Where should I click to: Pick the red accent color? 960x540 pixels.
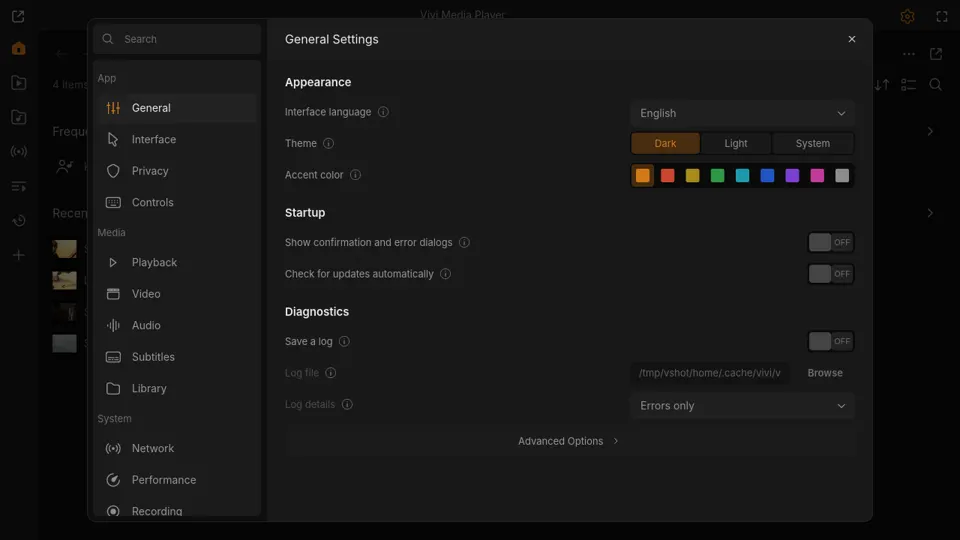coord(667,176)
